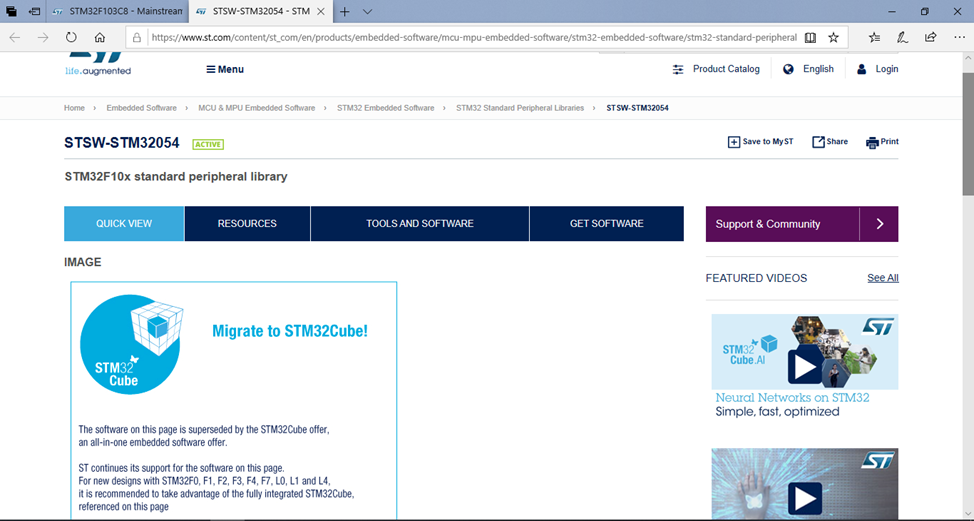Click the browser share icon
974x521 pixels.
(931, 37)
